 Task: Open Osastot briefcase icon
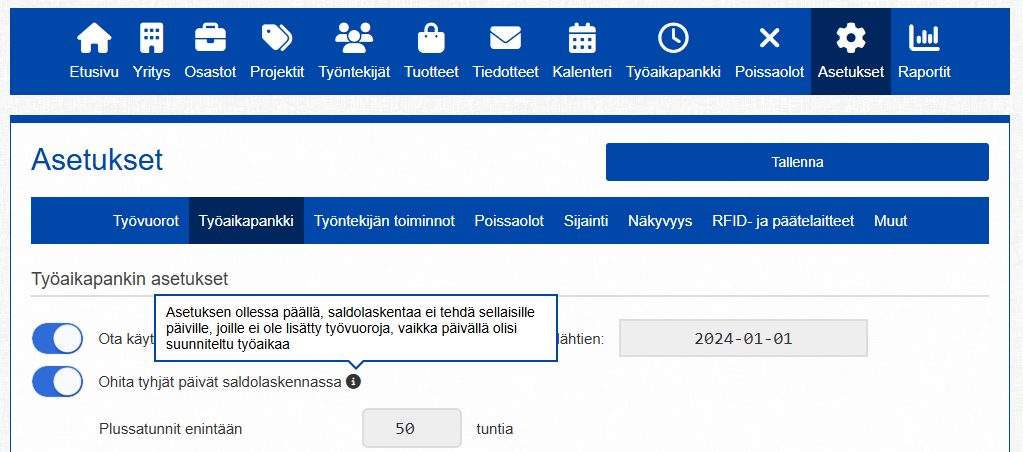point(210,38)
